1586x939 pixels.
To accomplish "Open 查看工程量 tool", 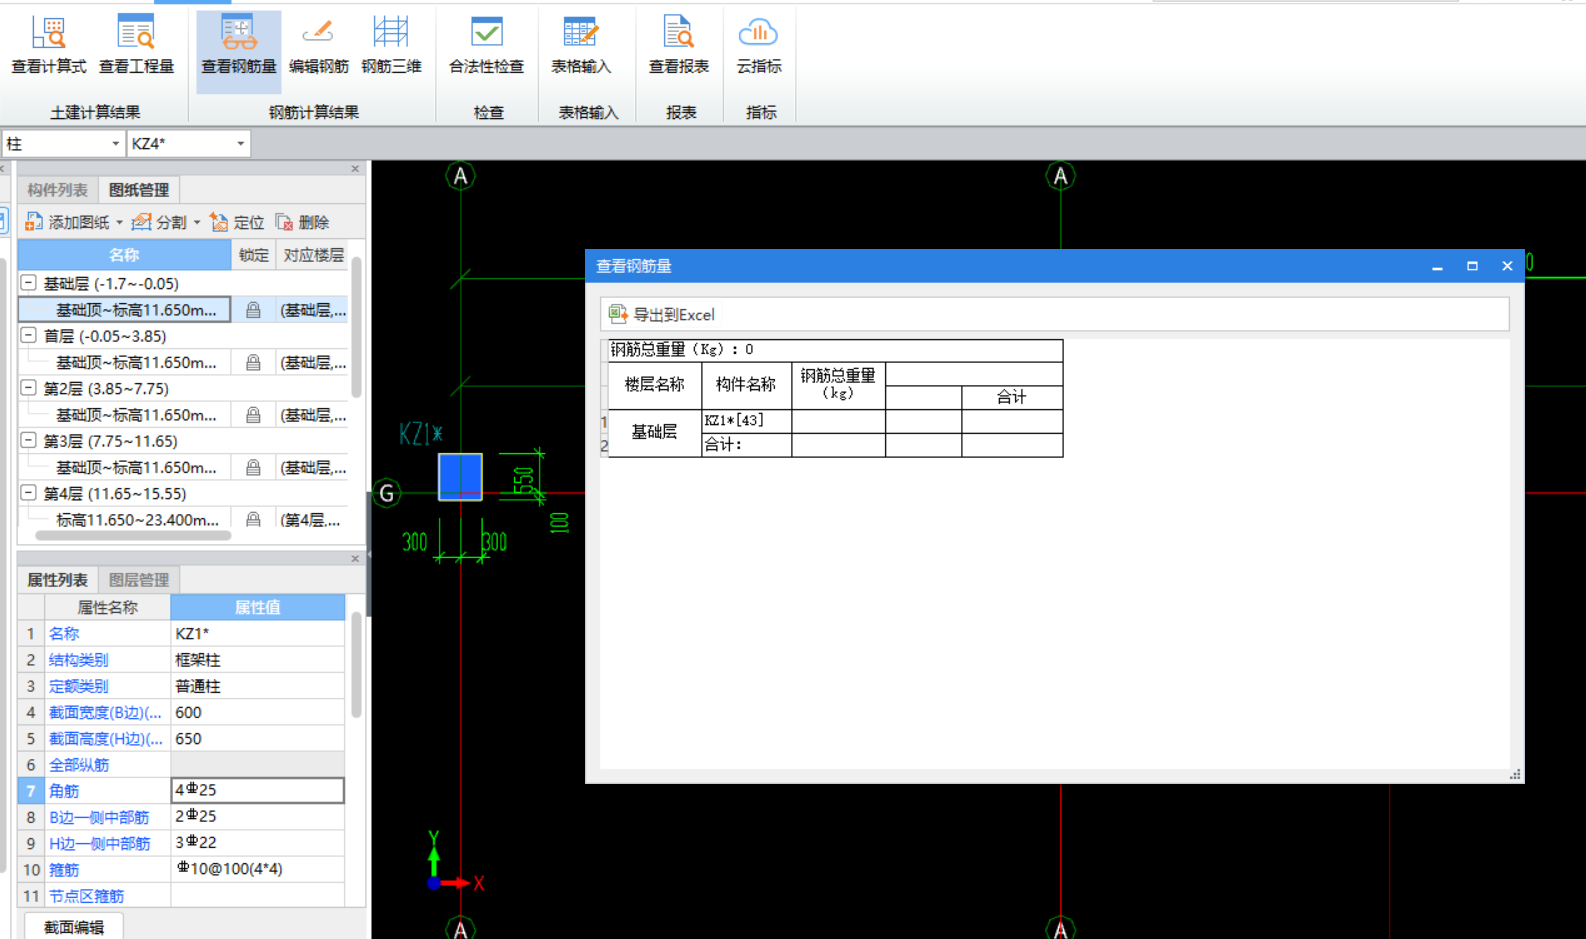I will coord(136,45).
